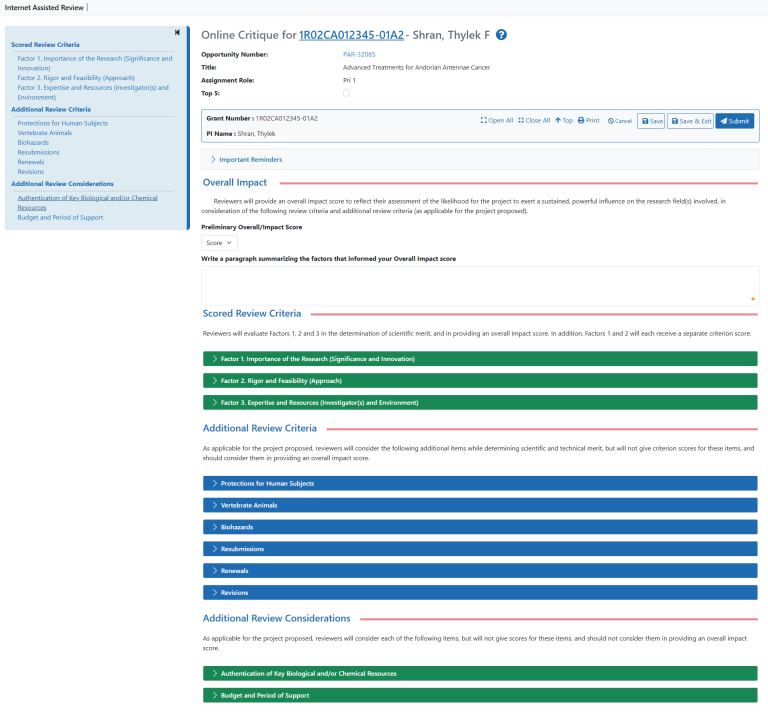Viewport: 768px width, 719px height.
Task: Click the Save & Exit button
Action: click(x=690, y=121)
